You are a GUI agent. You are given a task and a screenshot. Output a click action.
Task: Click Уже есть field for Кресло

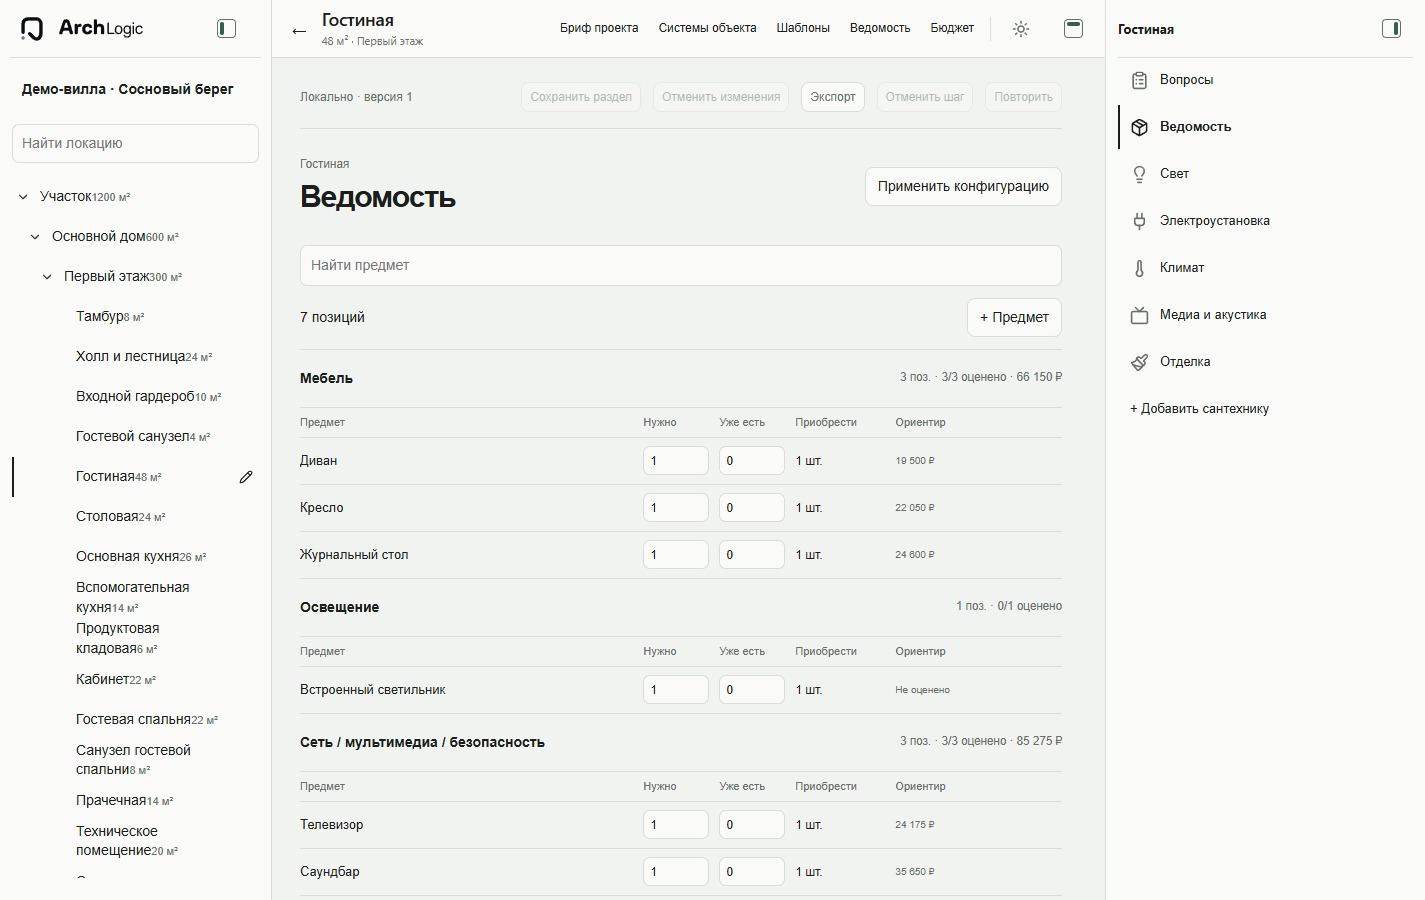752,508
